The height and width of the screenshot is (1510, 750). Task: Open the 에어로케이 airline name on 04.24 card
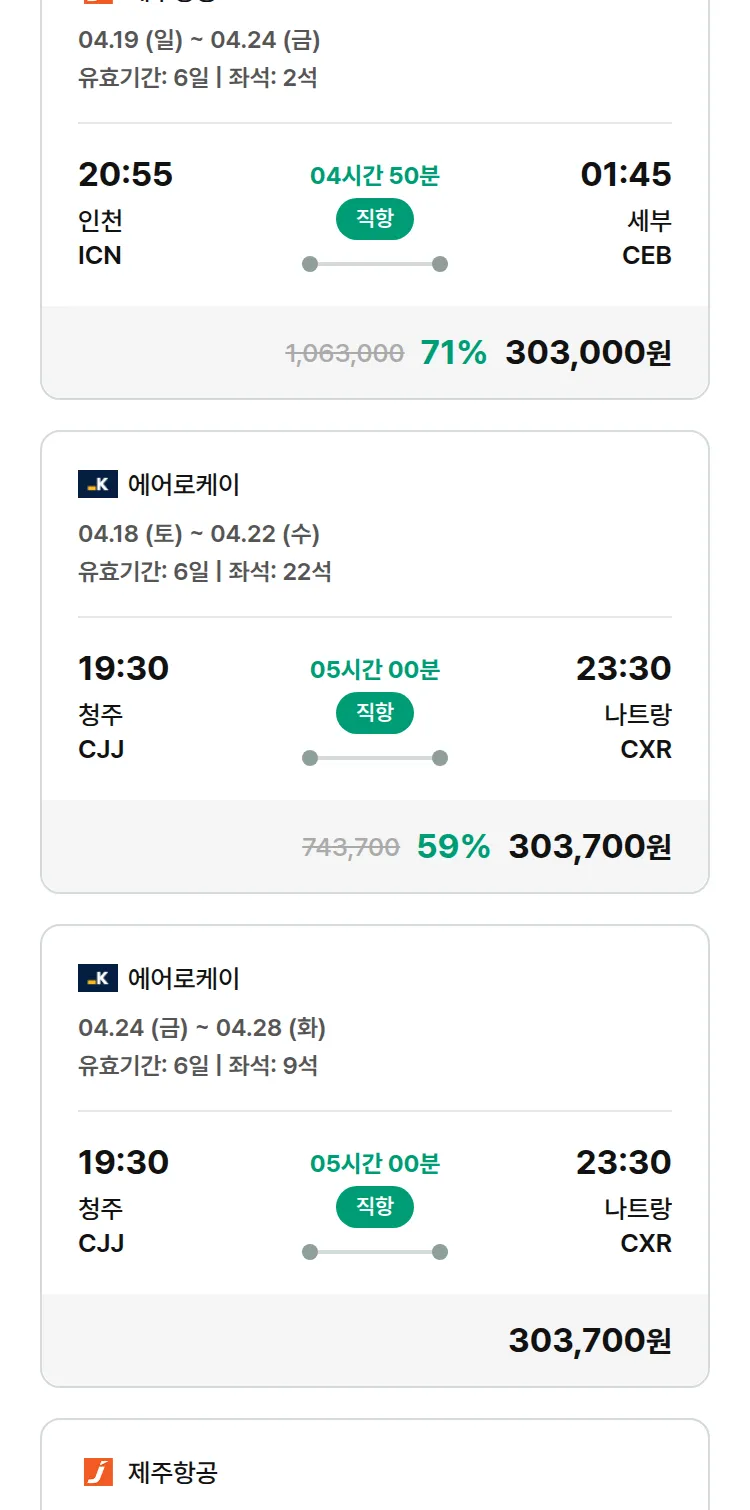click(184, 979)
